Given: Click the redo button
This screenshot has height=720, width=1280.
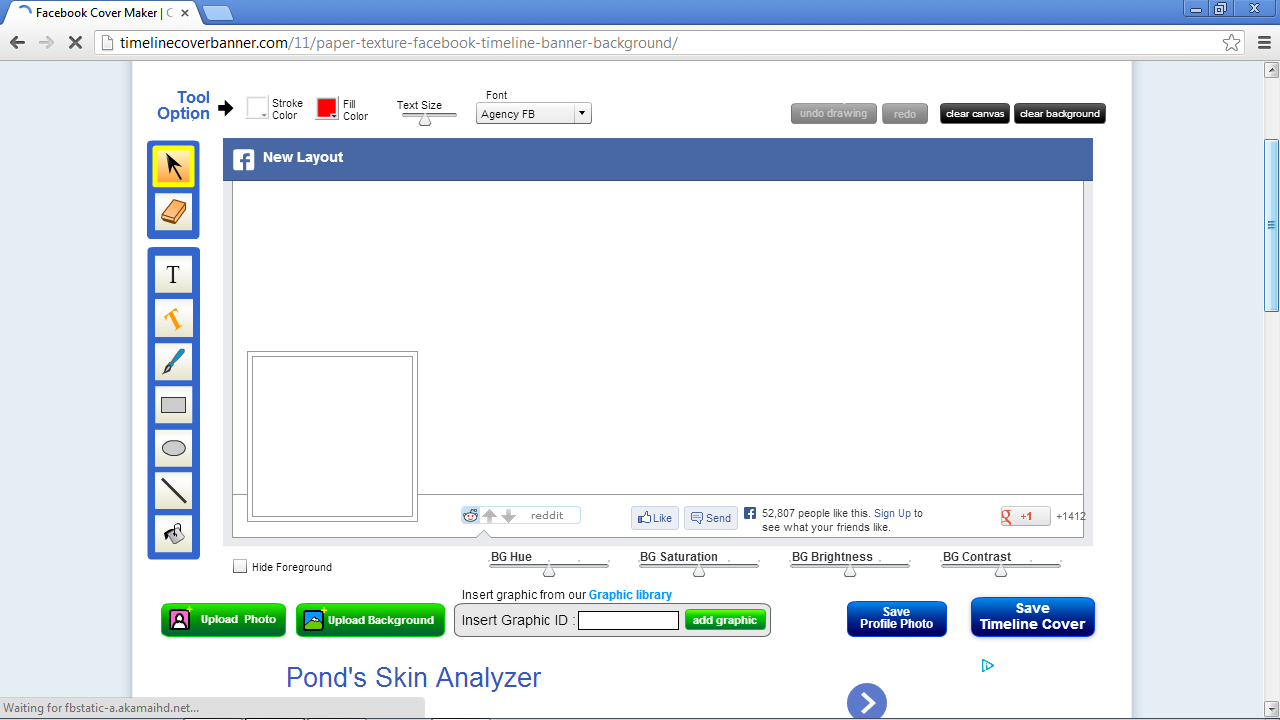Looking at the screenshot, I should [x=905, y=114].
